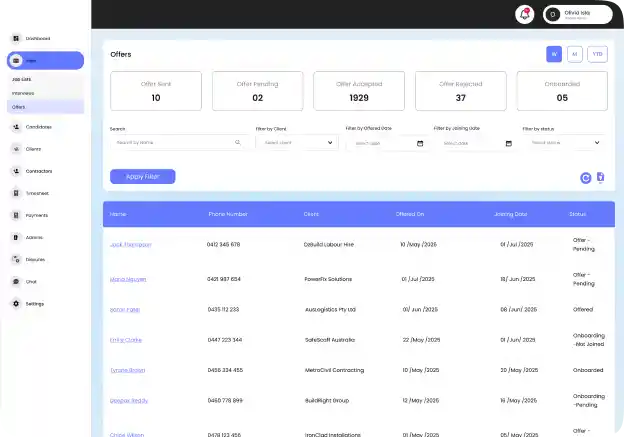
Task: Click the Joining Date column header
Action: (x=511, y=214)
